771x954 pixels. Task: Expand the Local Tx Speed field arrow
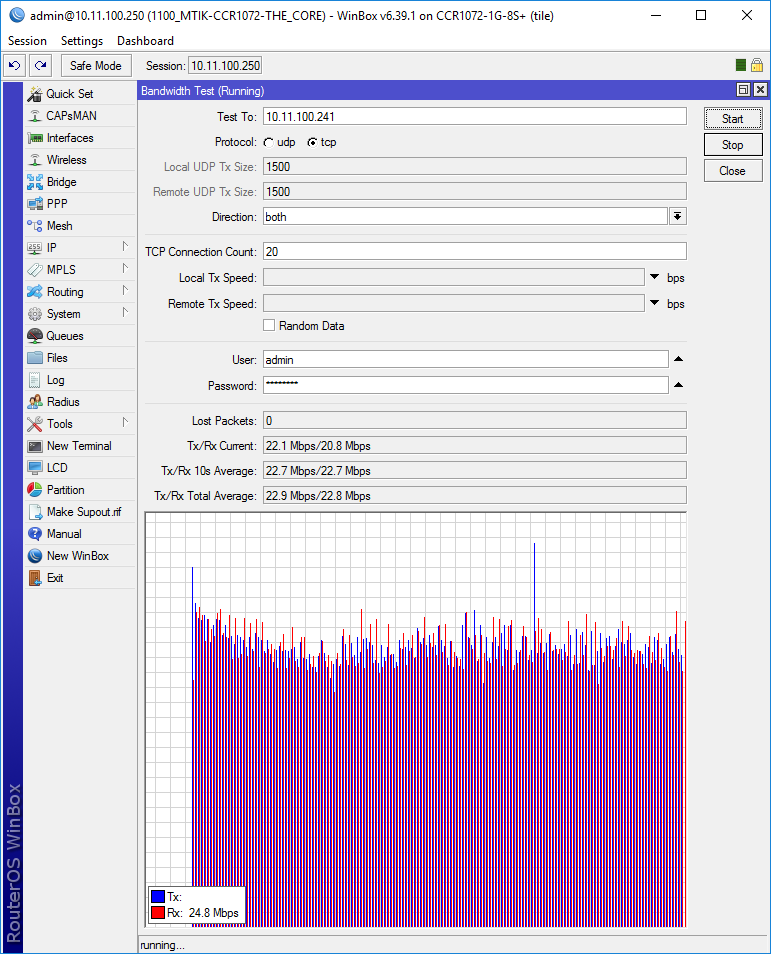(655, 277)
